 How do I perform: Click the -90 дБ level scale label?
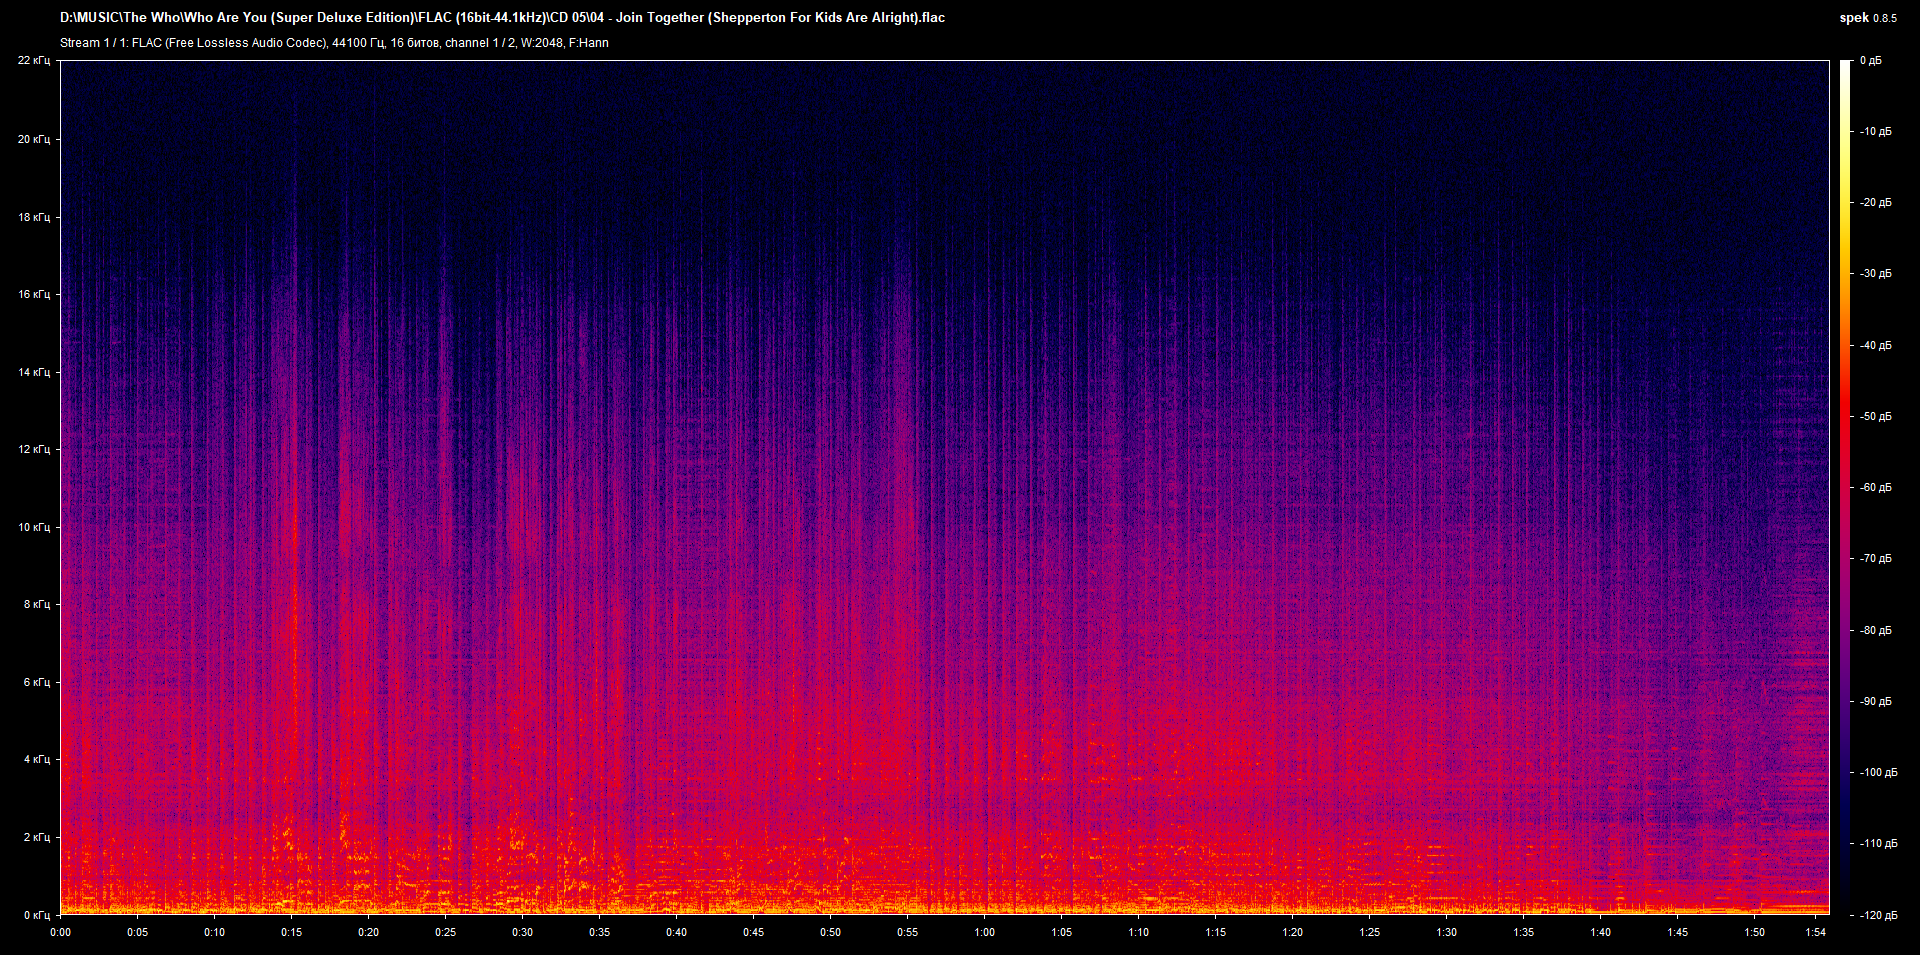pyautogui.click(x=1875, y=701)
